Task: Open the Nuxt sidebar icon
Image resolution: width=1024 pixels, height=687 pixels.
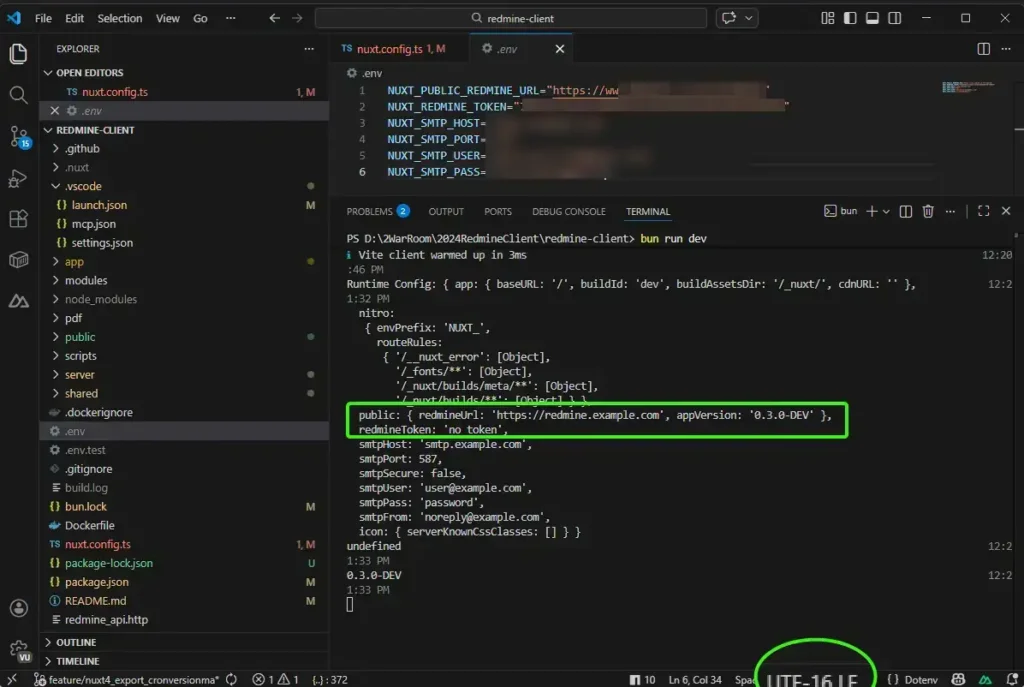Action: pos(18,300)
